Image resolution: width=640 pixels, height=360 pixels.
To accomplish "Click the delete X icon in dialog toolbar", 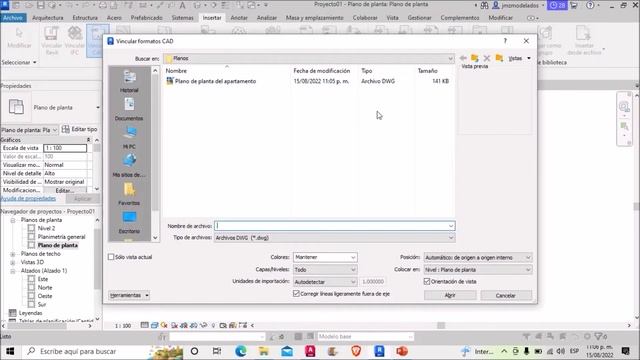I will point(487,58).
